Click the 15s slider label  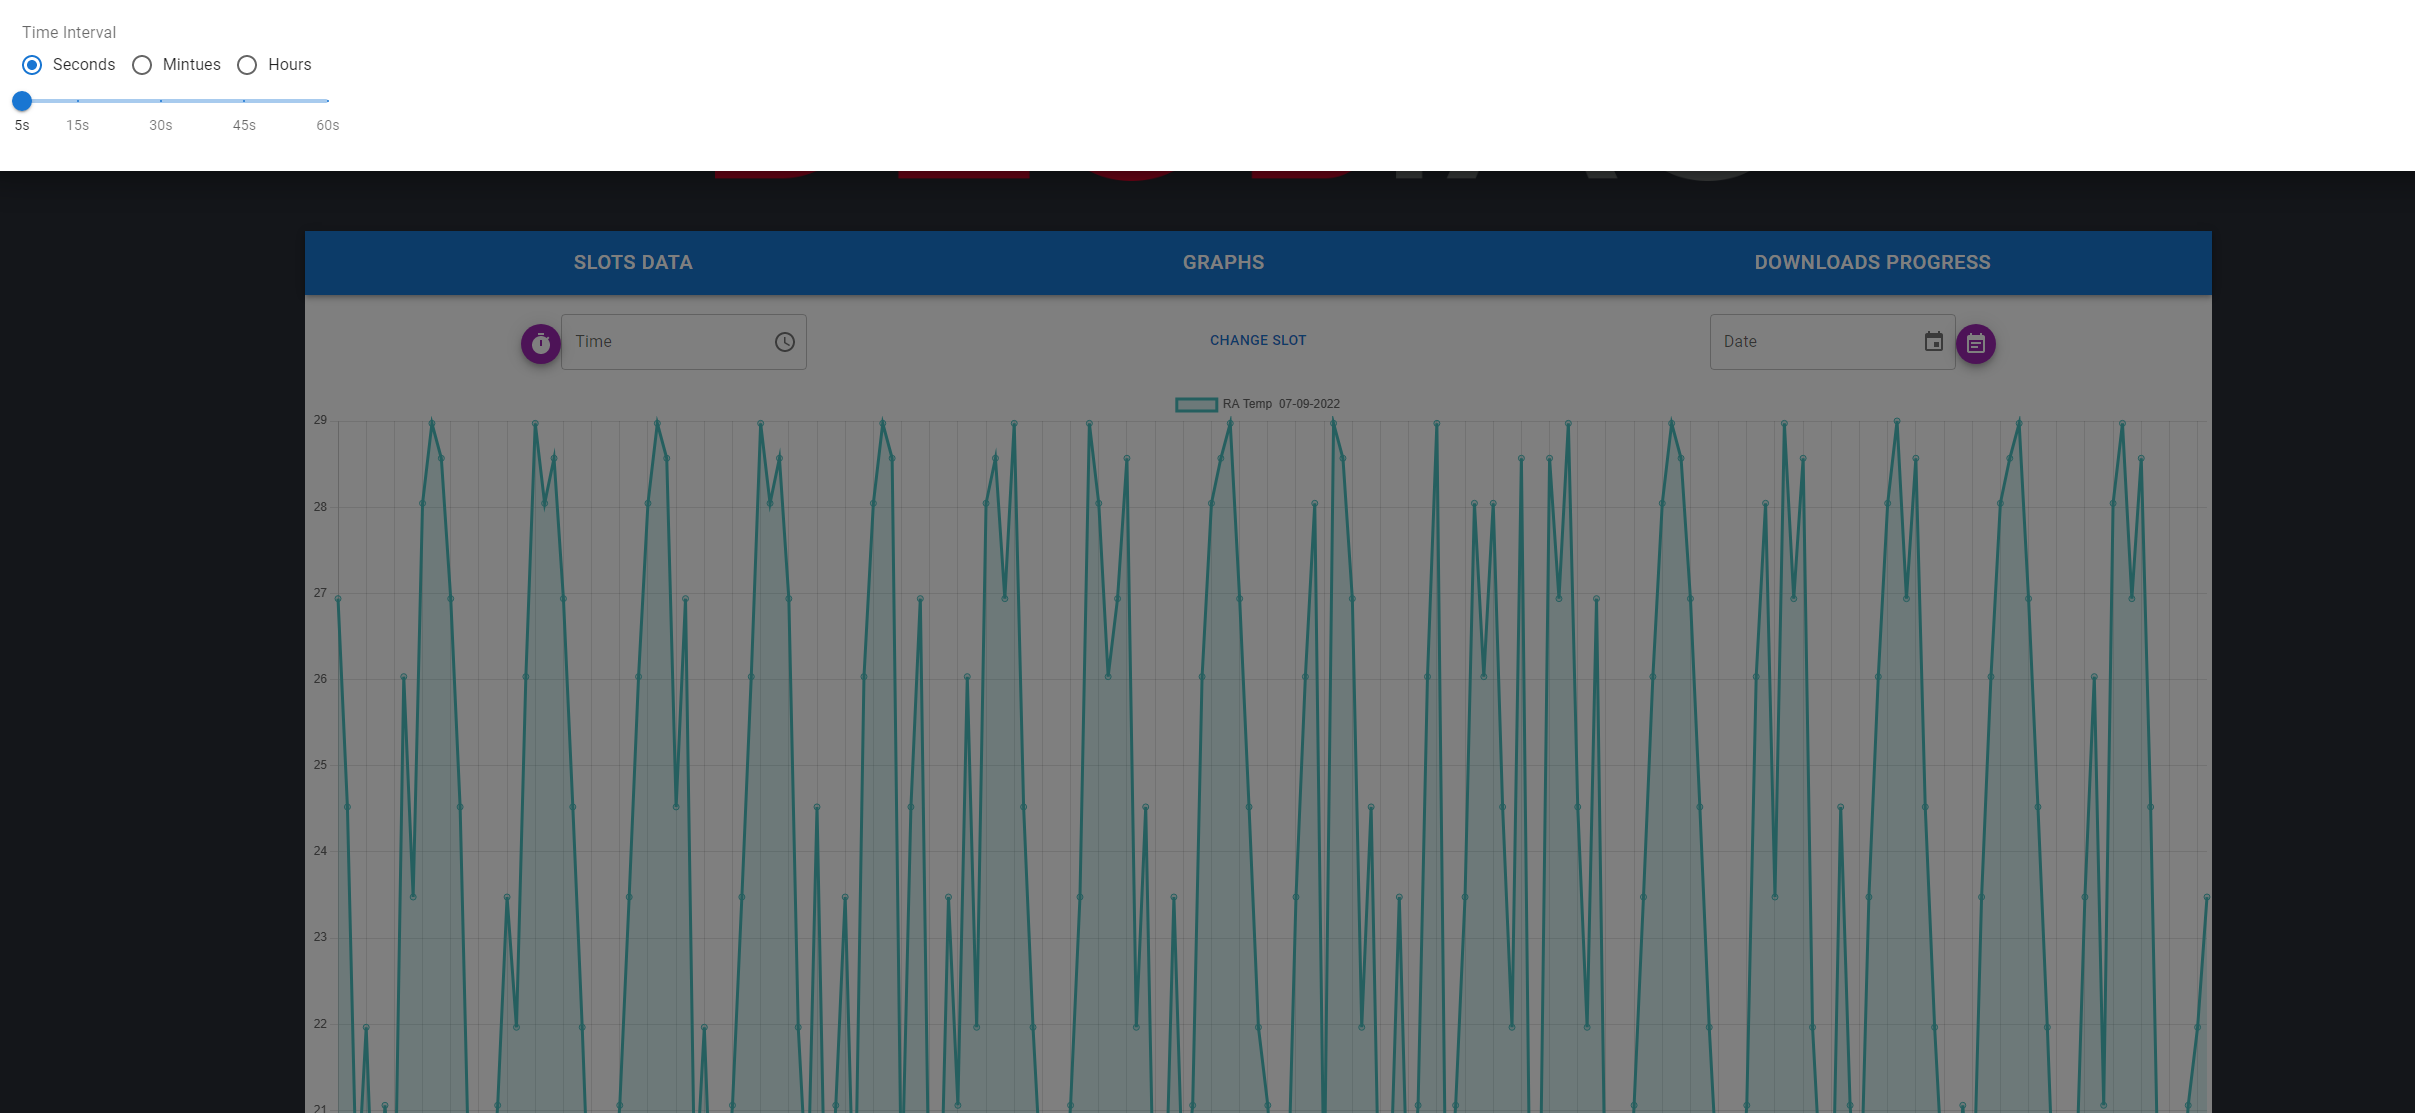78,126
